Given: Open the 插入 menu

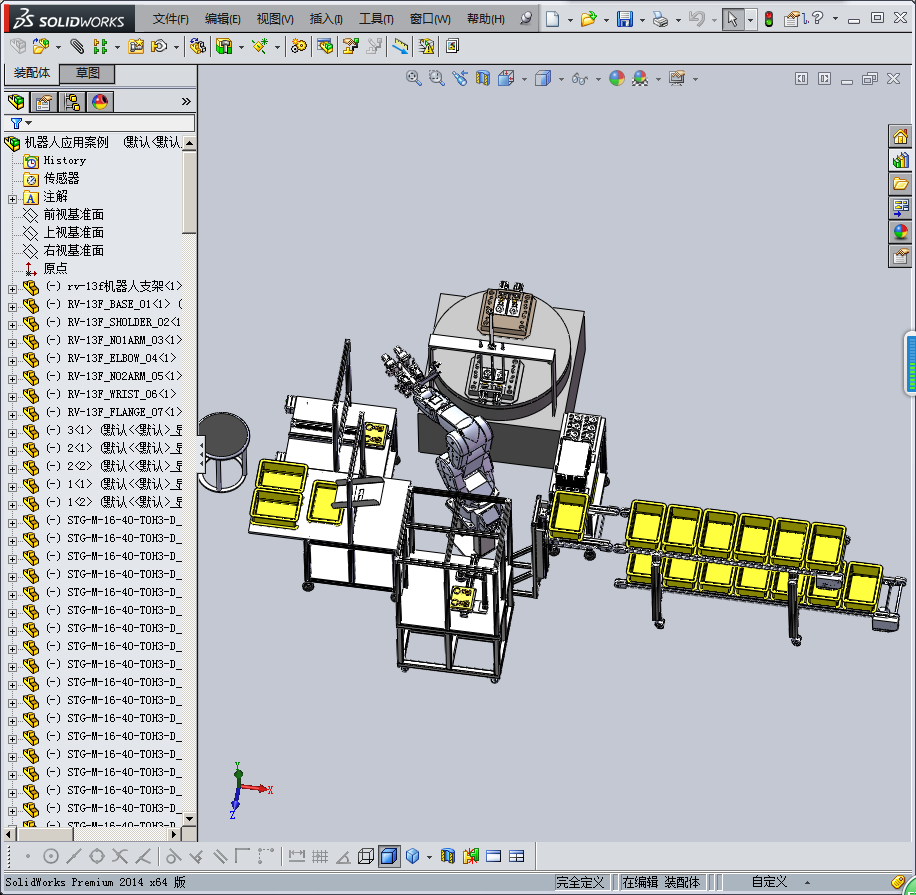Looking at the screenshot, I should point(326,19).
